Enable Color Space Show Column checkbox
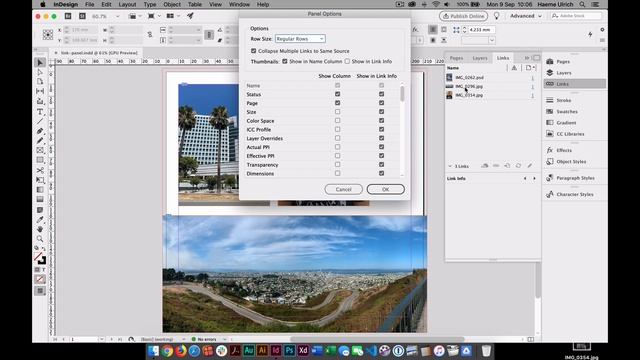This screenshot has height=360, width=640. tap(338, 120)
